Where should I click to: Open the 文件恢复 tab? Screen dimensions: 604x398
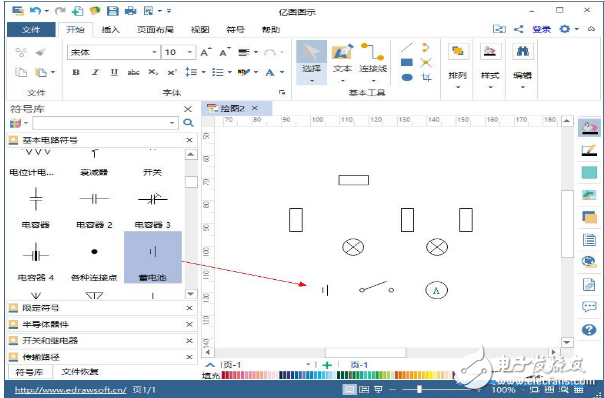click(80, 372)
